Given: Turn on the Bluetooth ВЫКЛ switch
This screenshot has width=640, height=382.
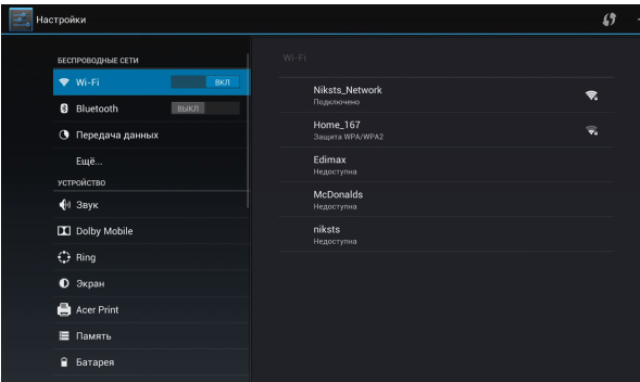Looking at the screenshot, I should pos(205,109).
